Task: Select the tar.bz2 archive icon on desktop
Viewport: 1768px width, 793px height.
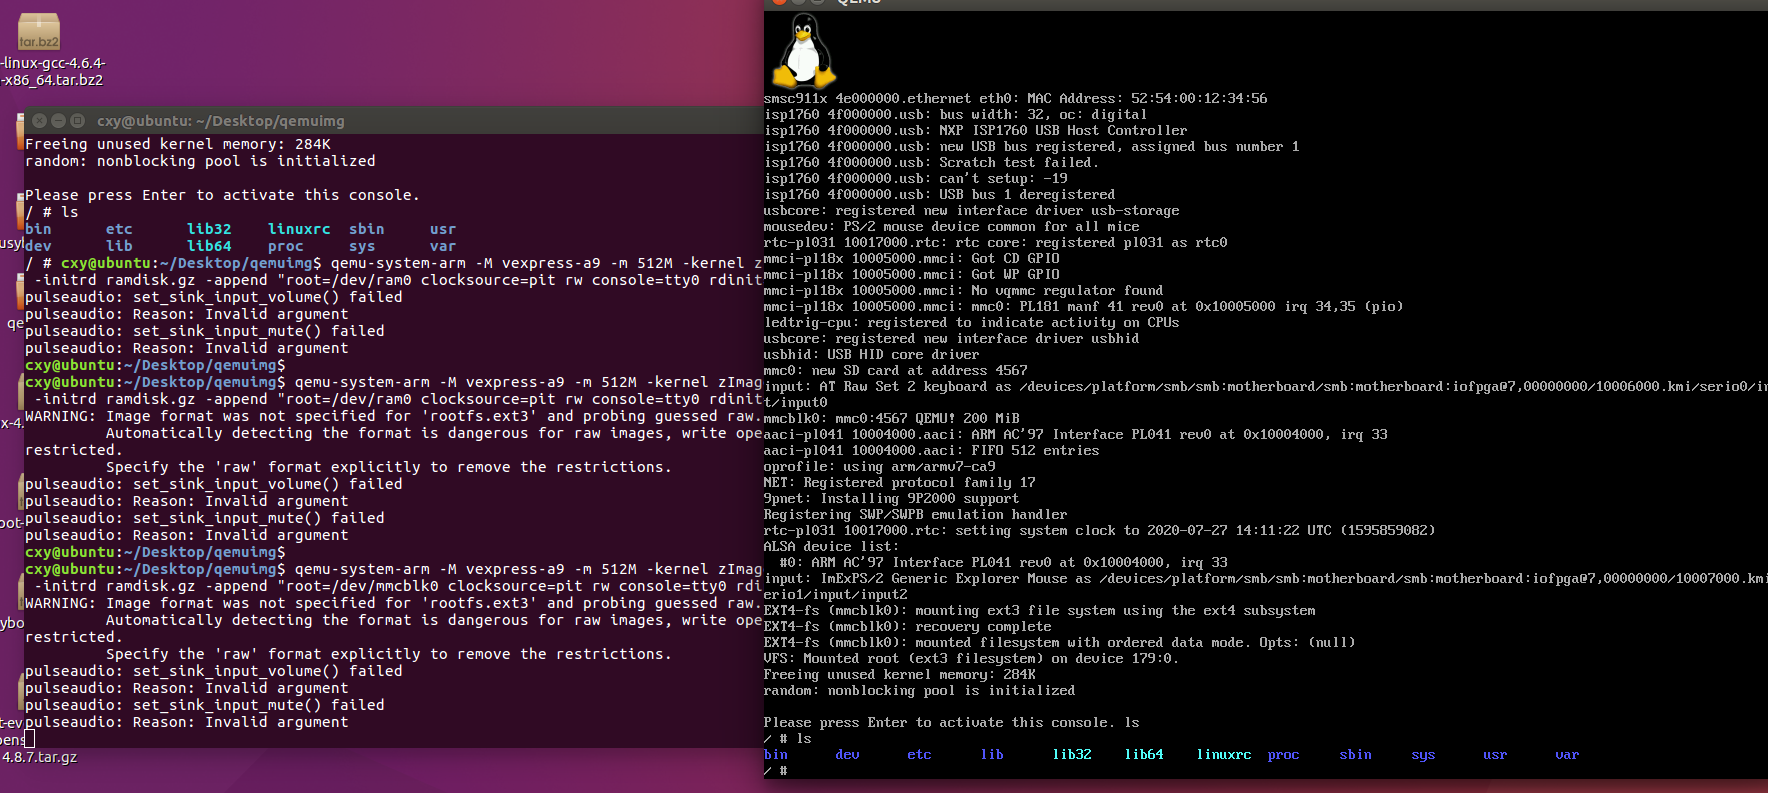Action: 38,31
